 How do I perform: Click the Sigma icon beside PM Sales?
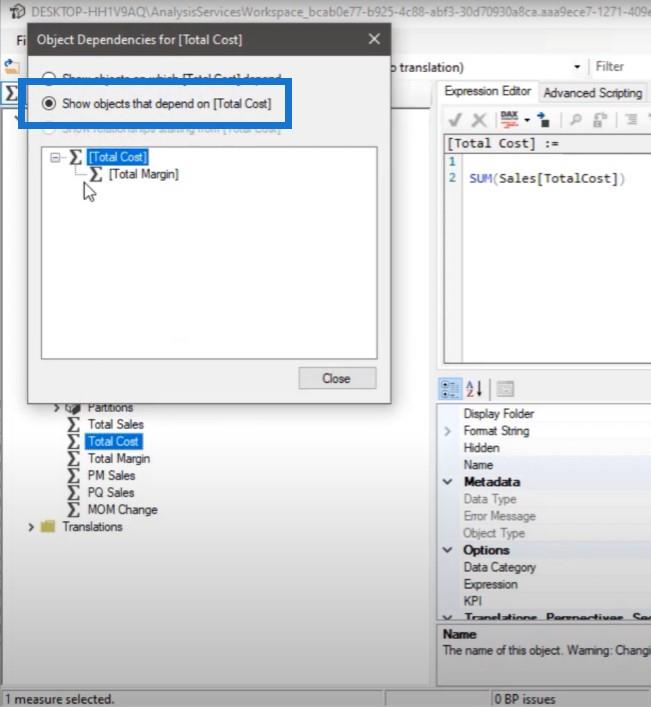click(x=73, y=475)
